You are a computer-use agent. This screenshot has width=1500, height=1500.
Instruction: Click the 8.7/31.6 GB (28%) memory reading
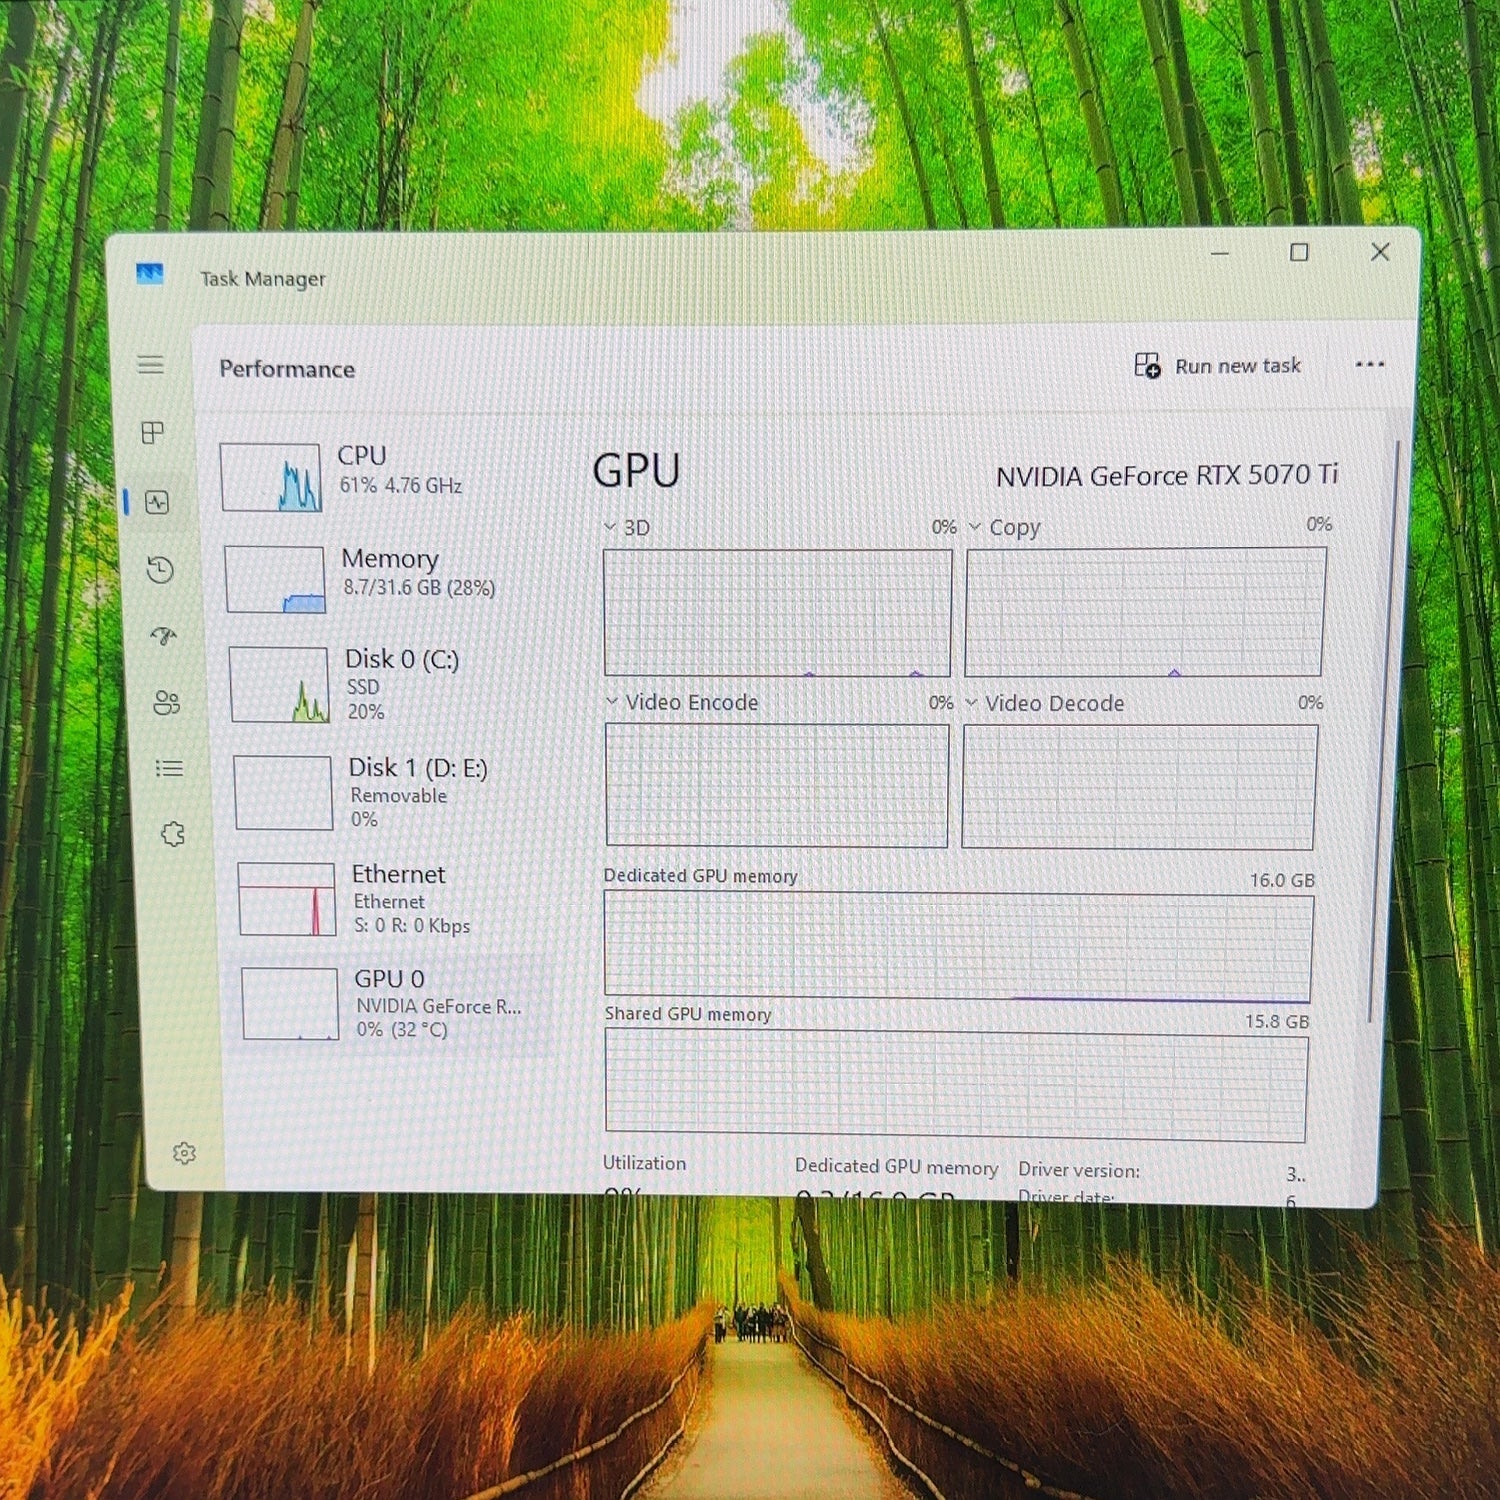pos(419,587)
